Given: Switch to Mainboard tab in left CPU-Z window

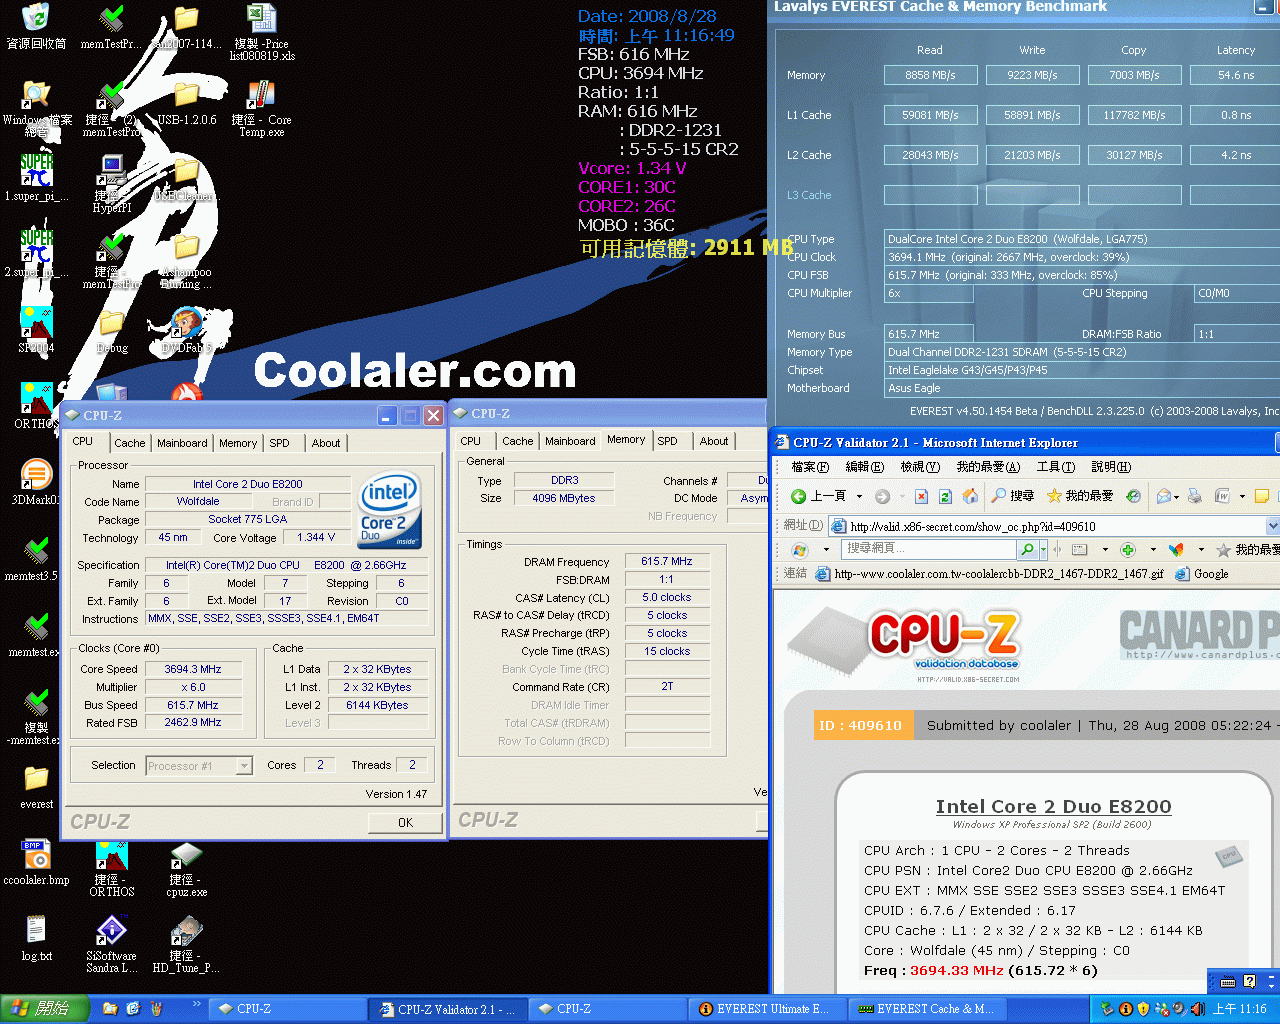Looking at the screenshot, I should tap(182, 443).
